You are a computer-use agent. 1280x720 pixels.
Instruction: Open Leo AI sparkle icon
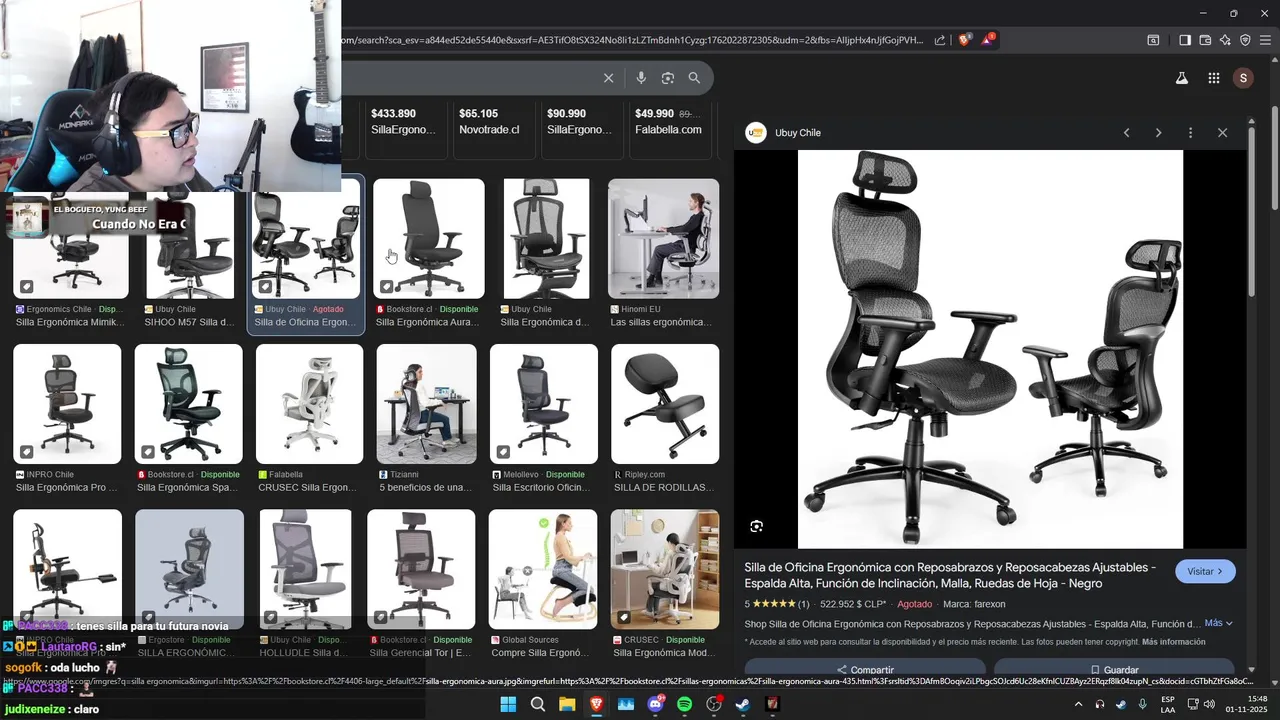pos(1225,40)
